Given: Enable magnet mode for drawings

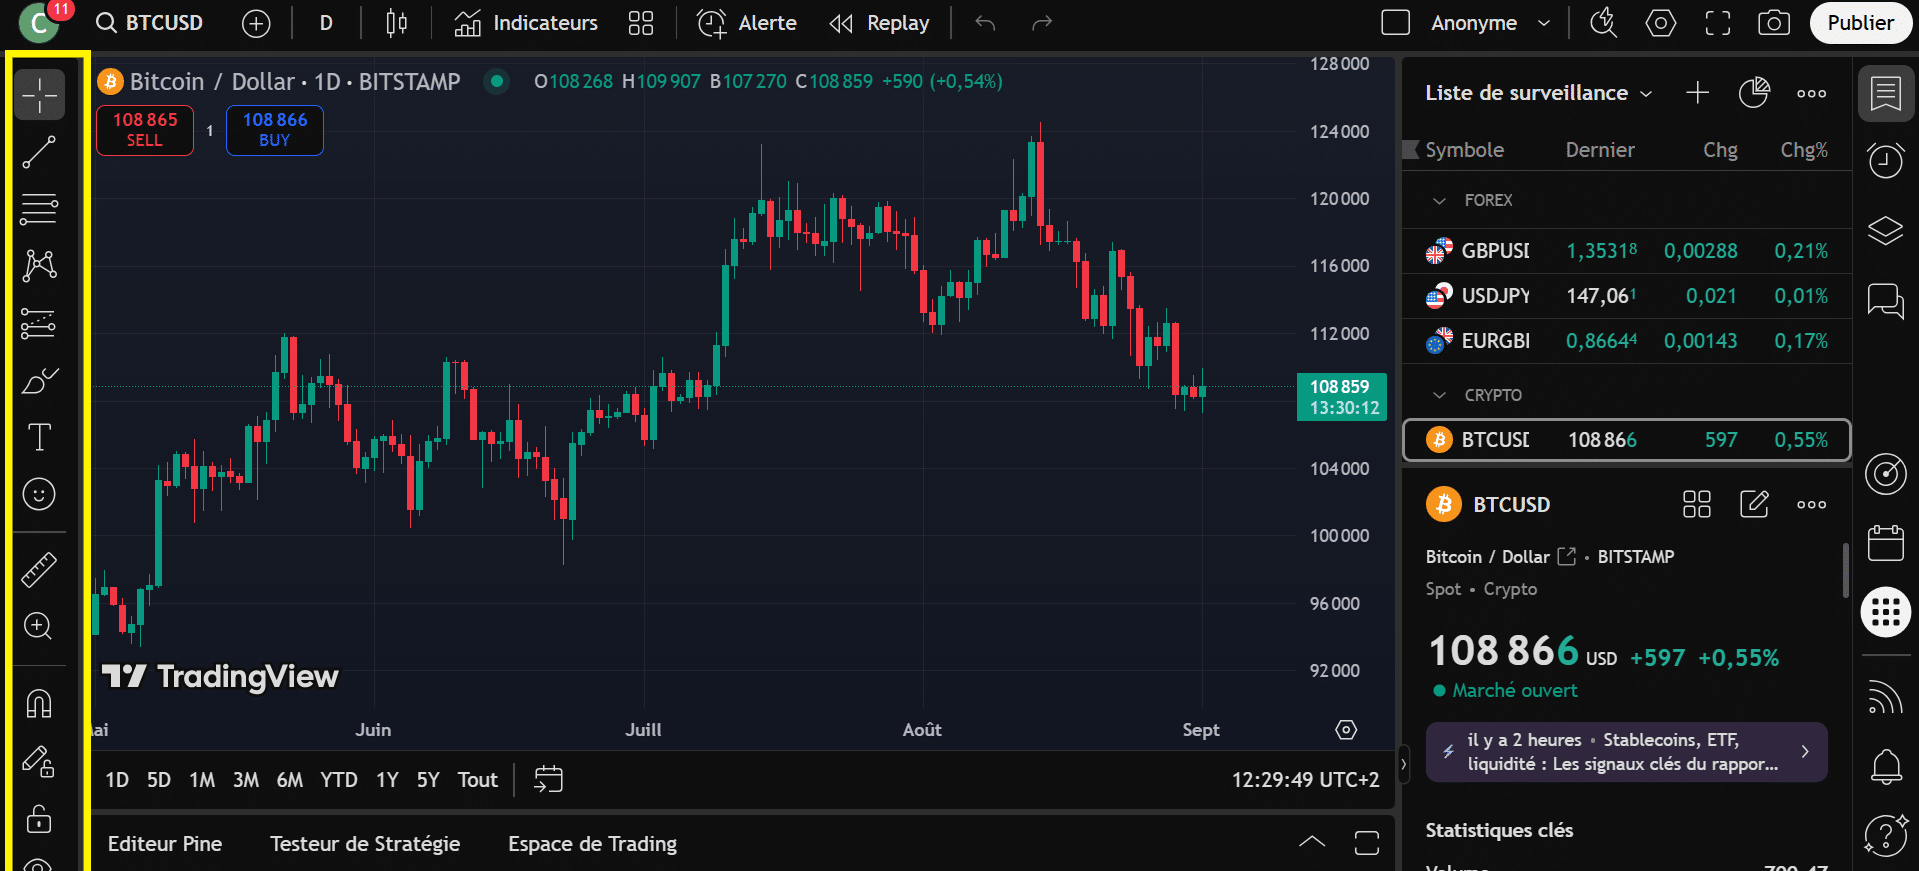Looking at the screenshot, I should [x=39, y=704].
